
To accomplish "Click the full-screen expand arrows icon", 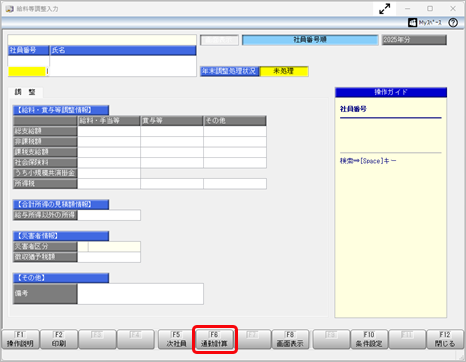I will 385,9.
